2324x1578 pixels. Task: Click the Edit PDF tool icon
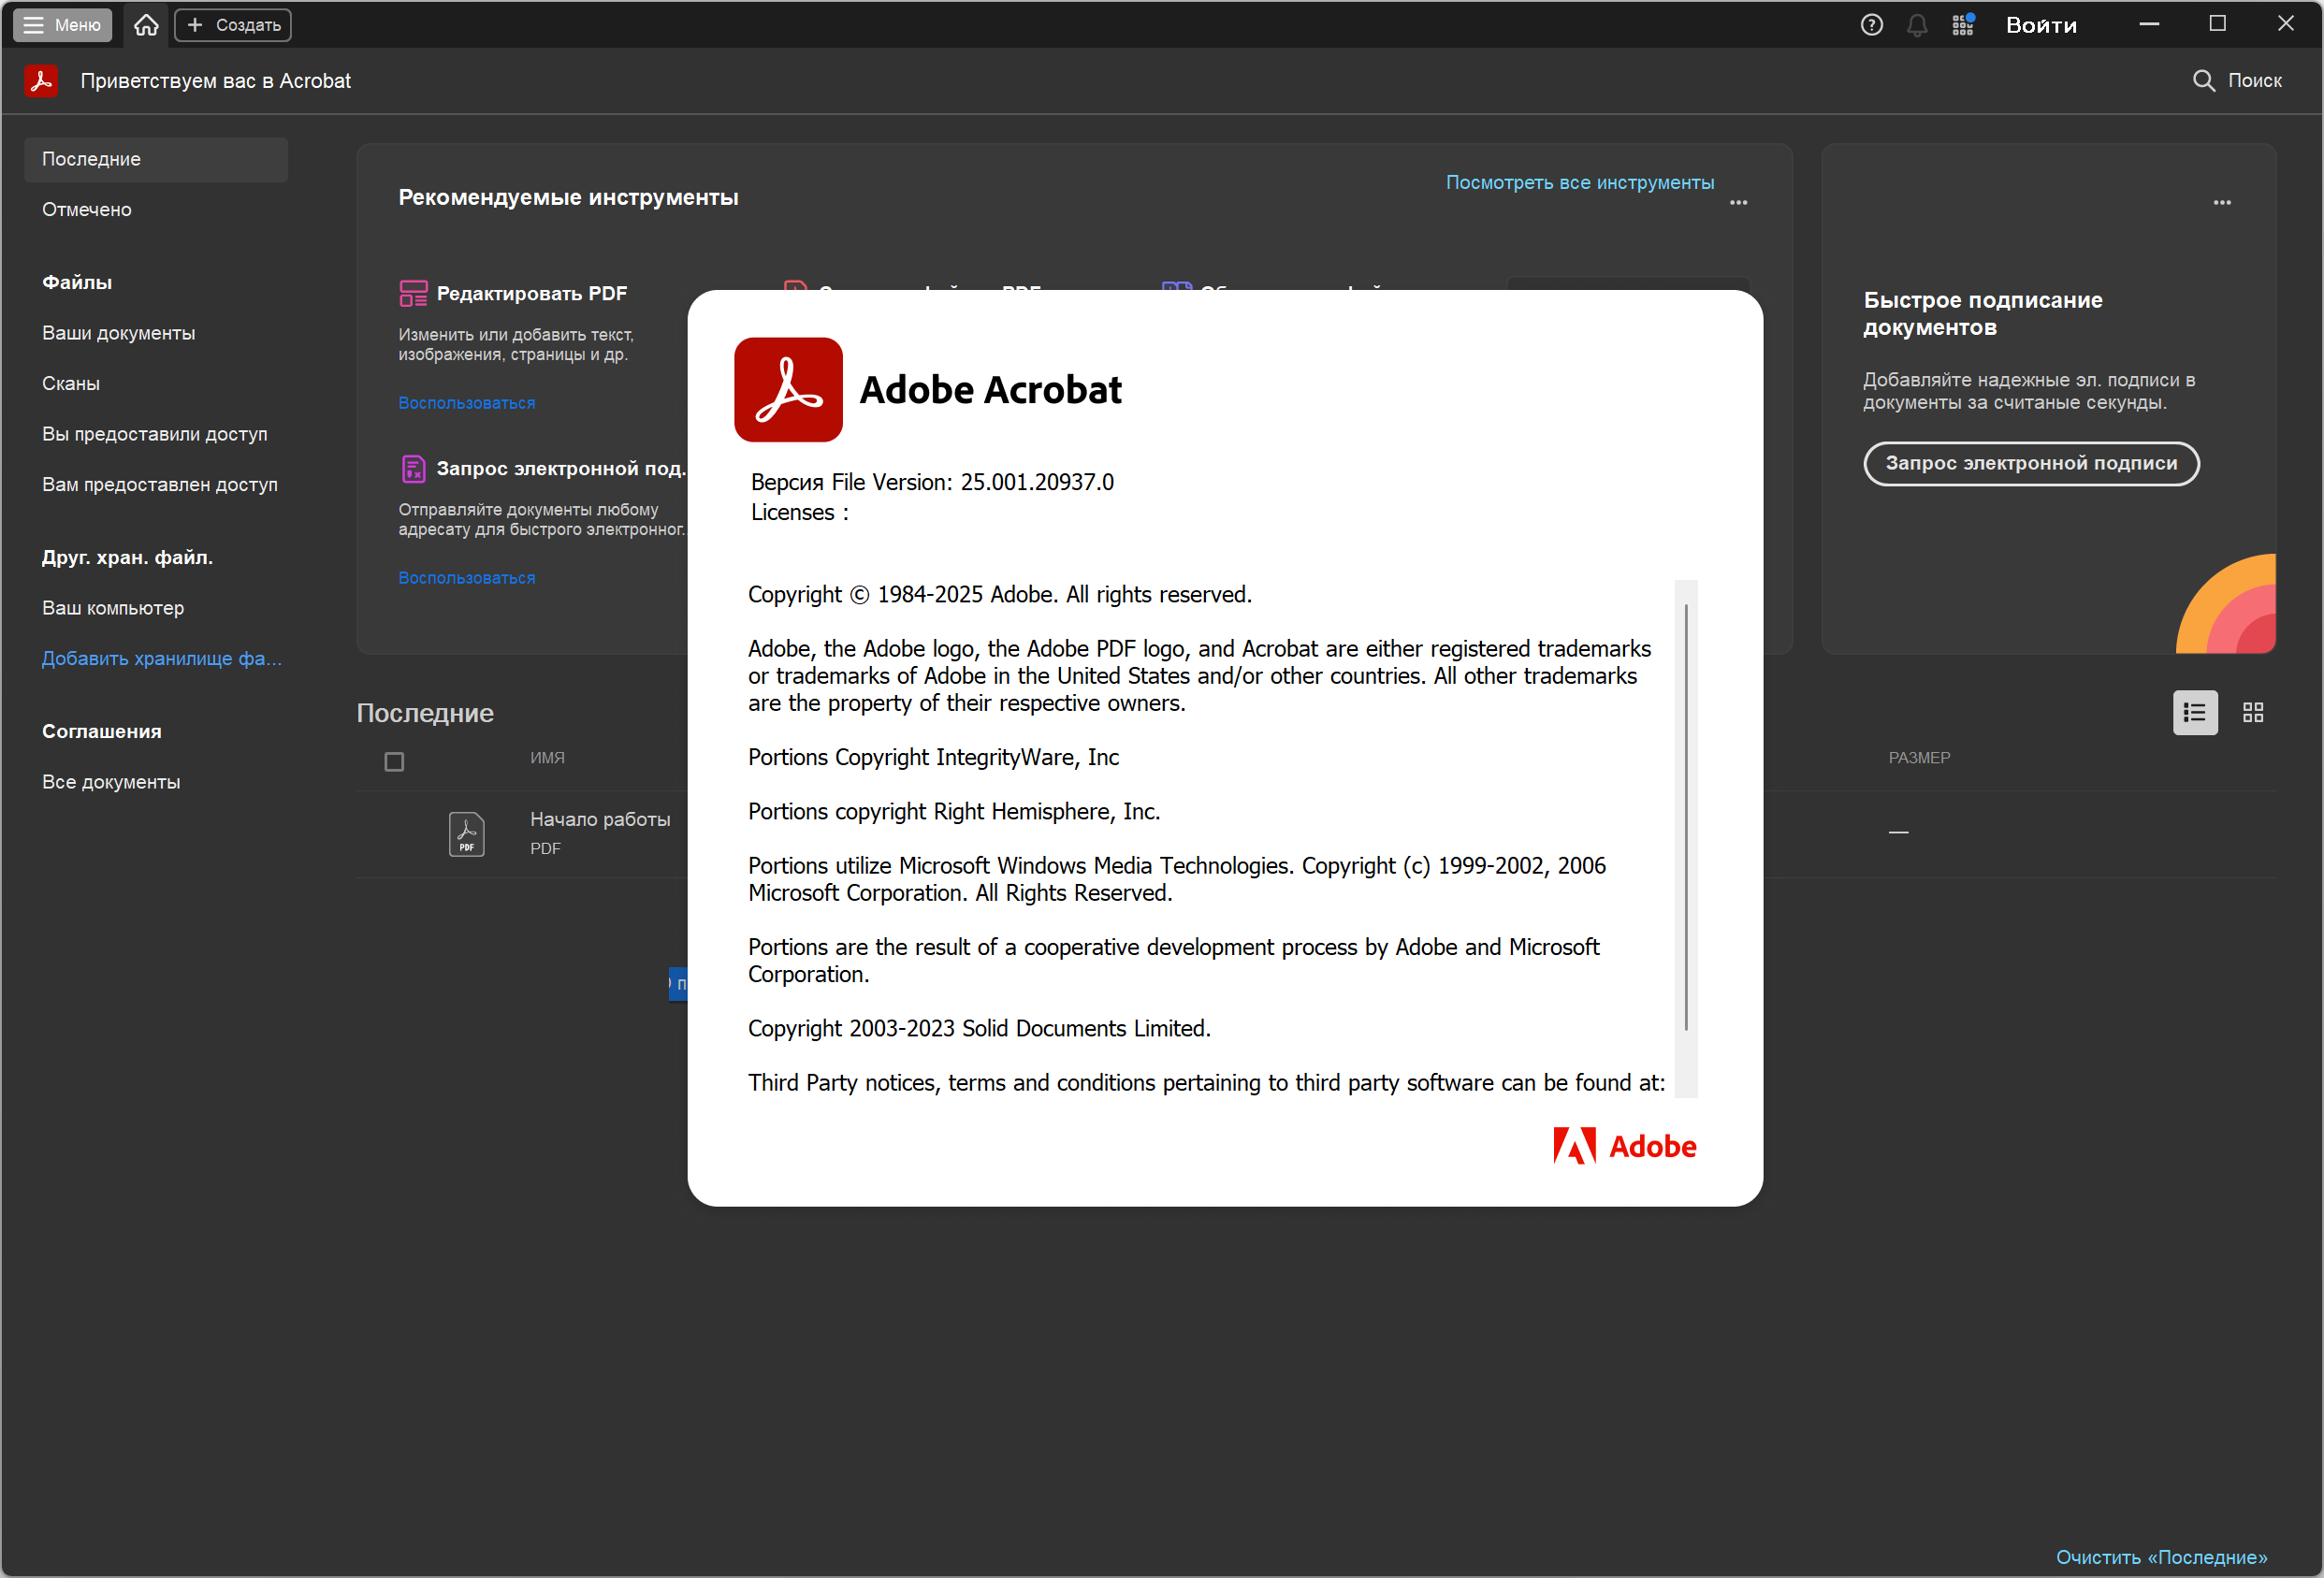click(413, 293)
